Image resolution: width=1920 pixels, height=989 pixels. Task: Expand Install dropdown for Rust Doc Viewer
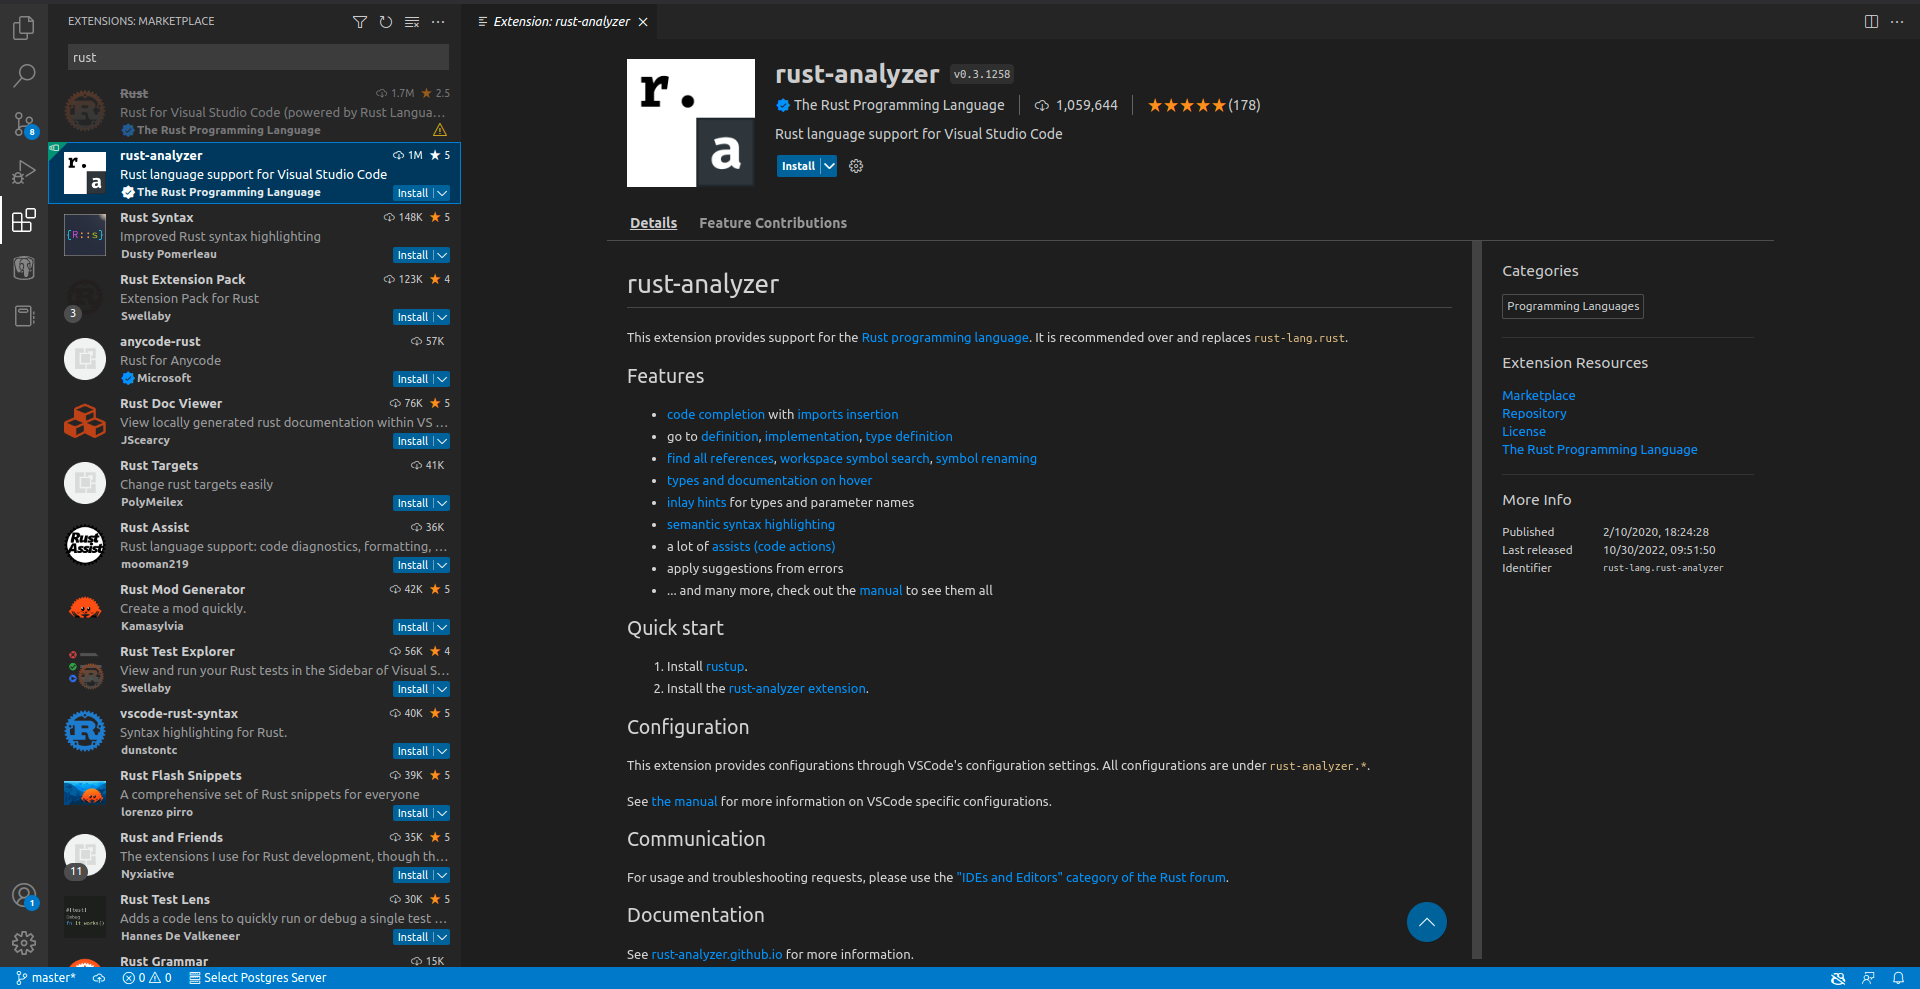[x=442, y=441]
